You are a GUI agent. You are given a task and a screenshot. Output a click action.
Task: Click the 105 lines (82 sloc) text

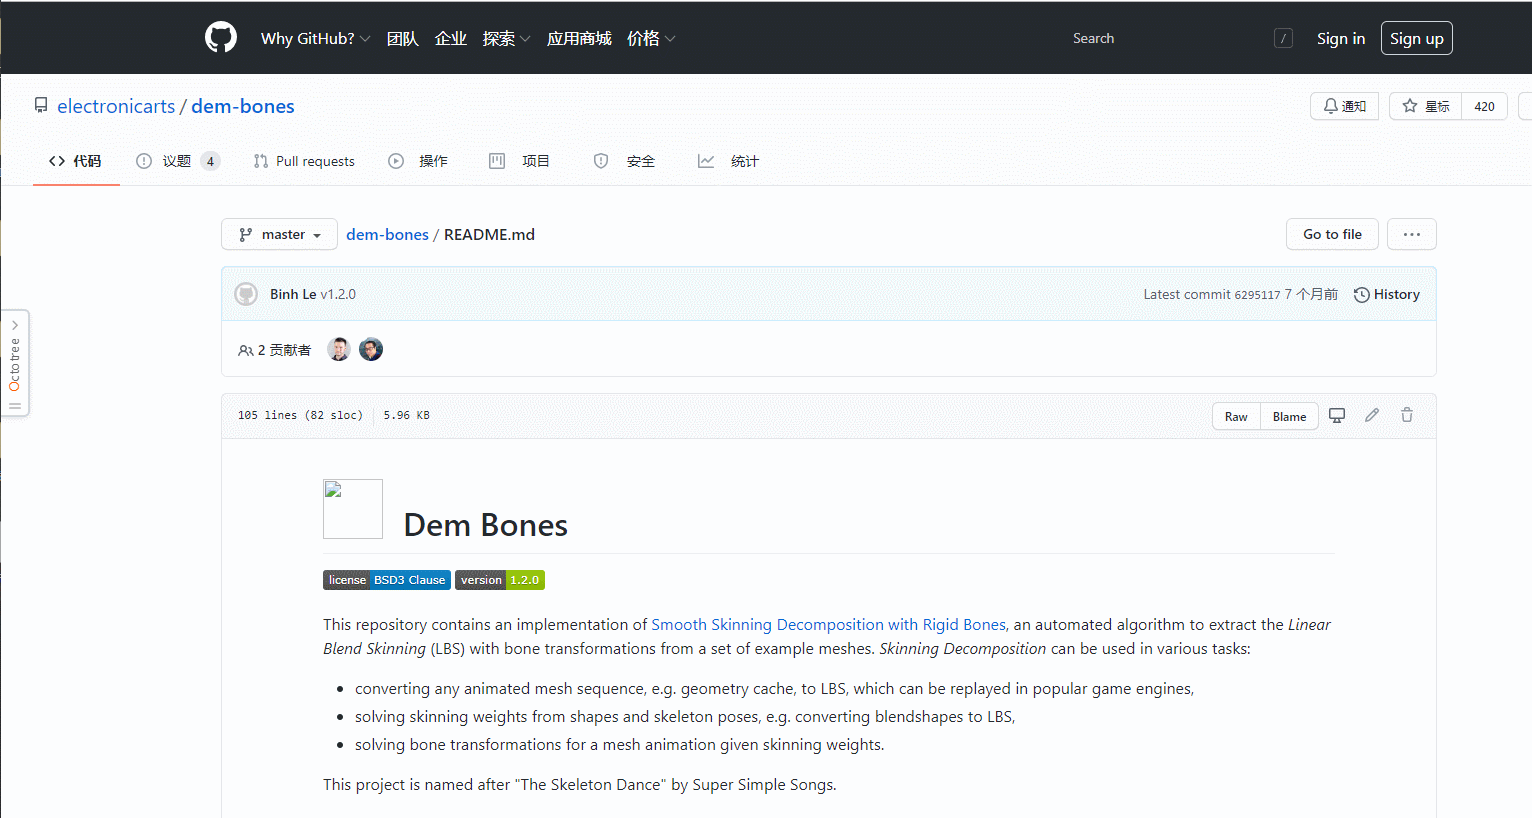pyautogui.click(x=300, y=415)
